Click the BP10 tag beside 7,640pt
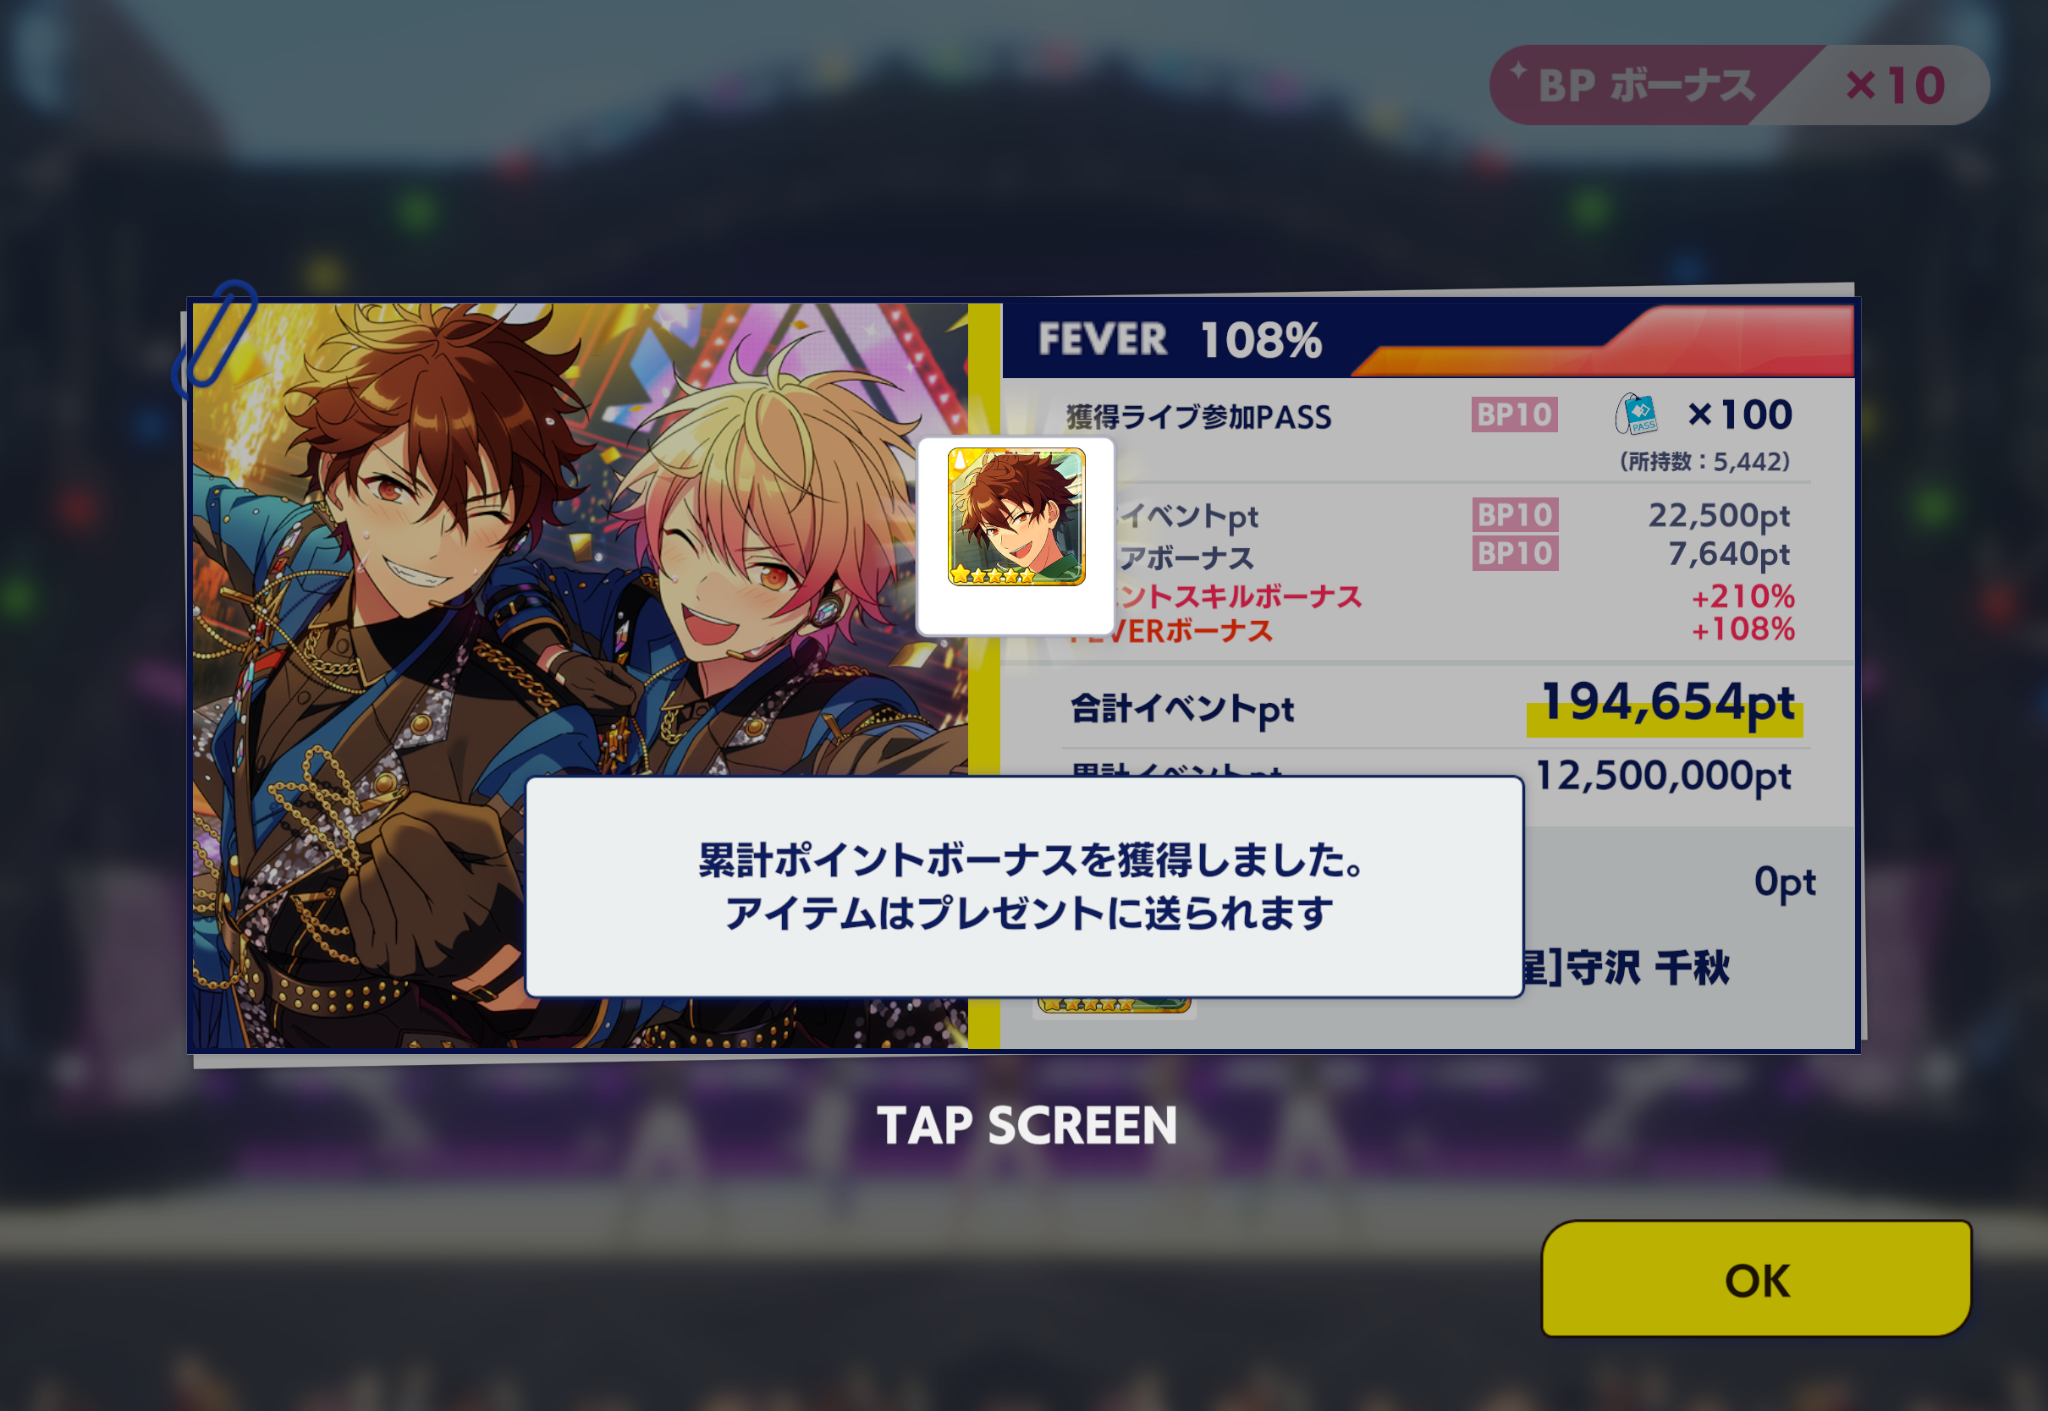This screenshot has width=2048, height=1411. coord(1515,554)
